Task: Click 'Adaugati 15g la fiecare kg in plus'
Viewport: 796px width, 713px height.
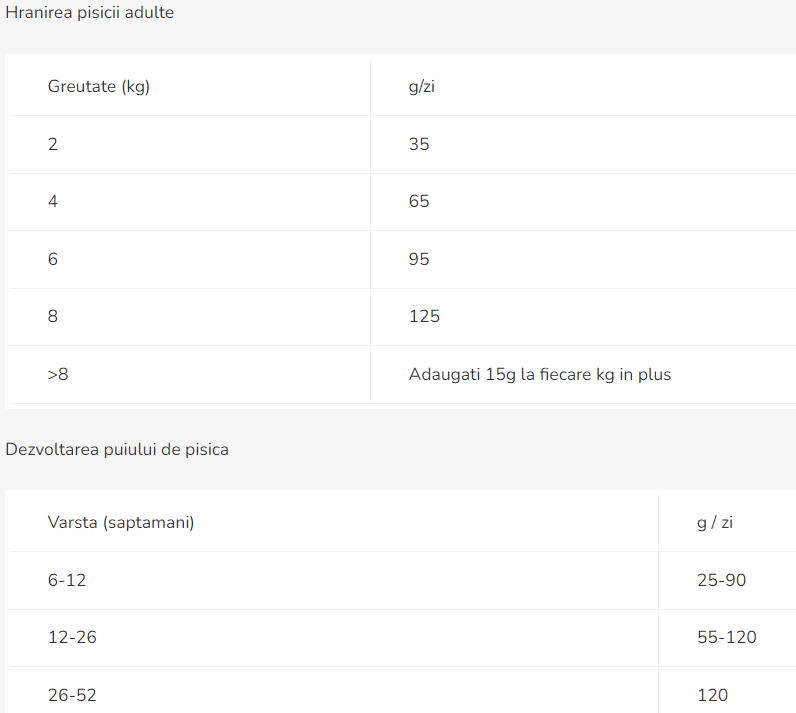Action: coord(540,375)
